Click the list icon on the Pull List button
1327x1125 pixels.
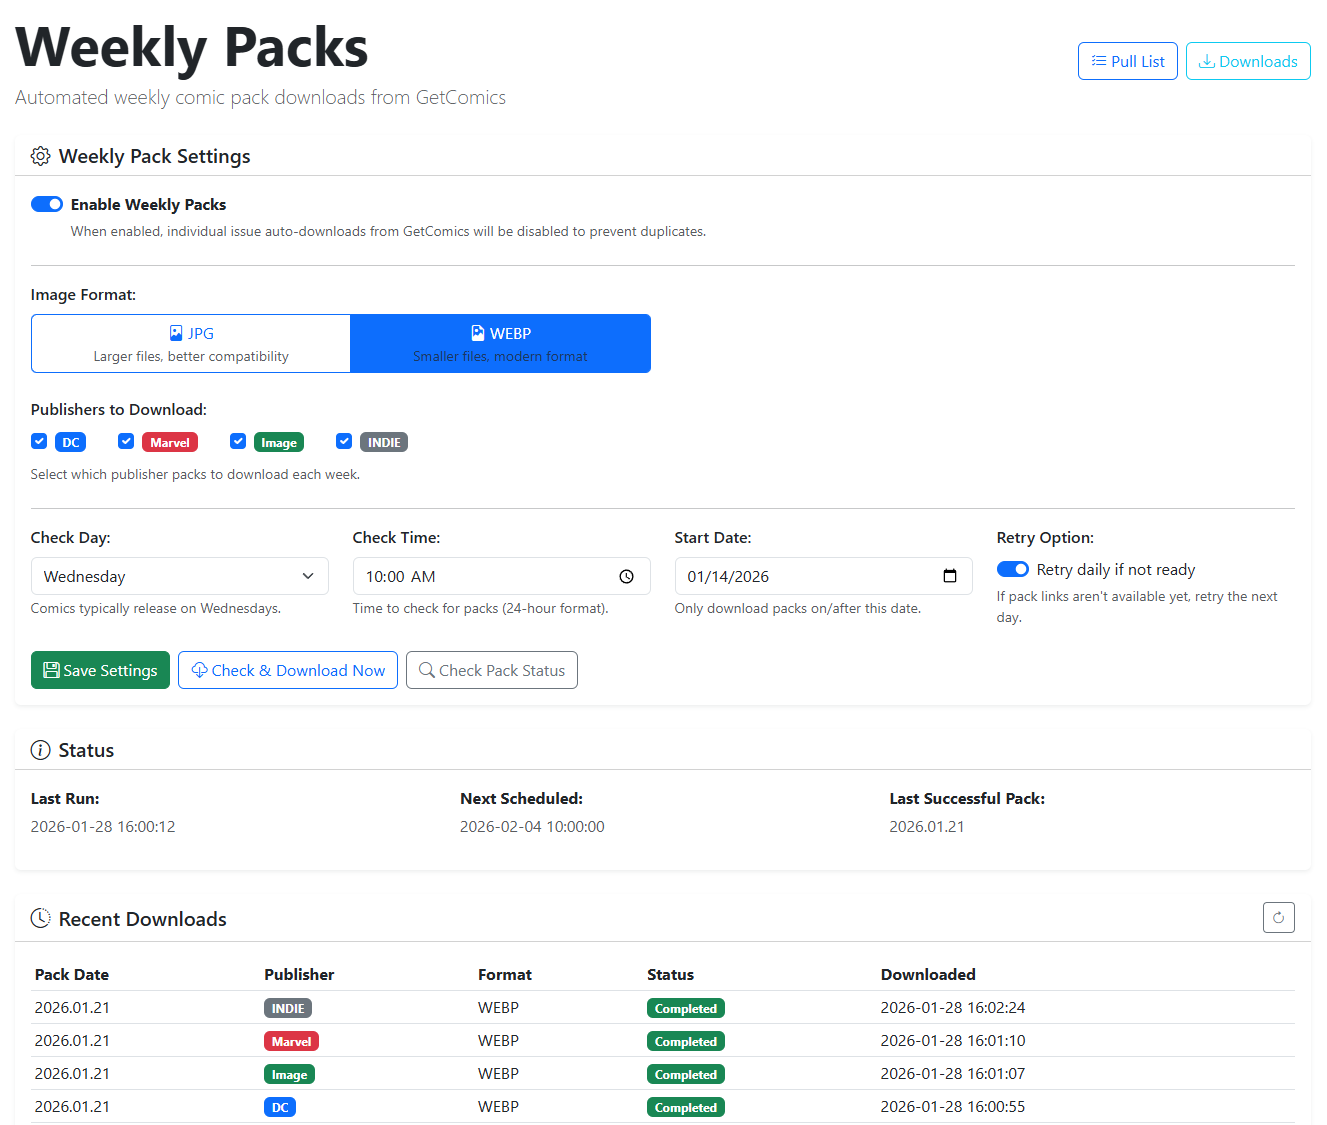tap(1097, 61)
